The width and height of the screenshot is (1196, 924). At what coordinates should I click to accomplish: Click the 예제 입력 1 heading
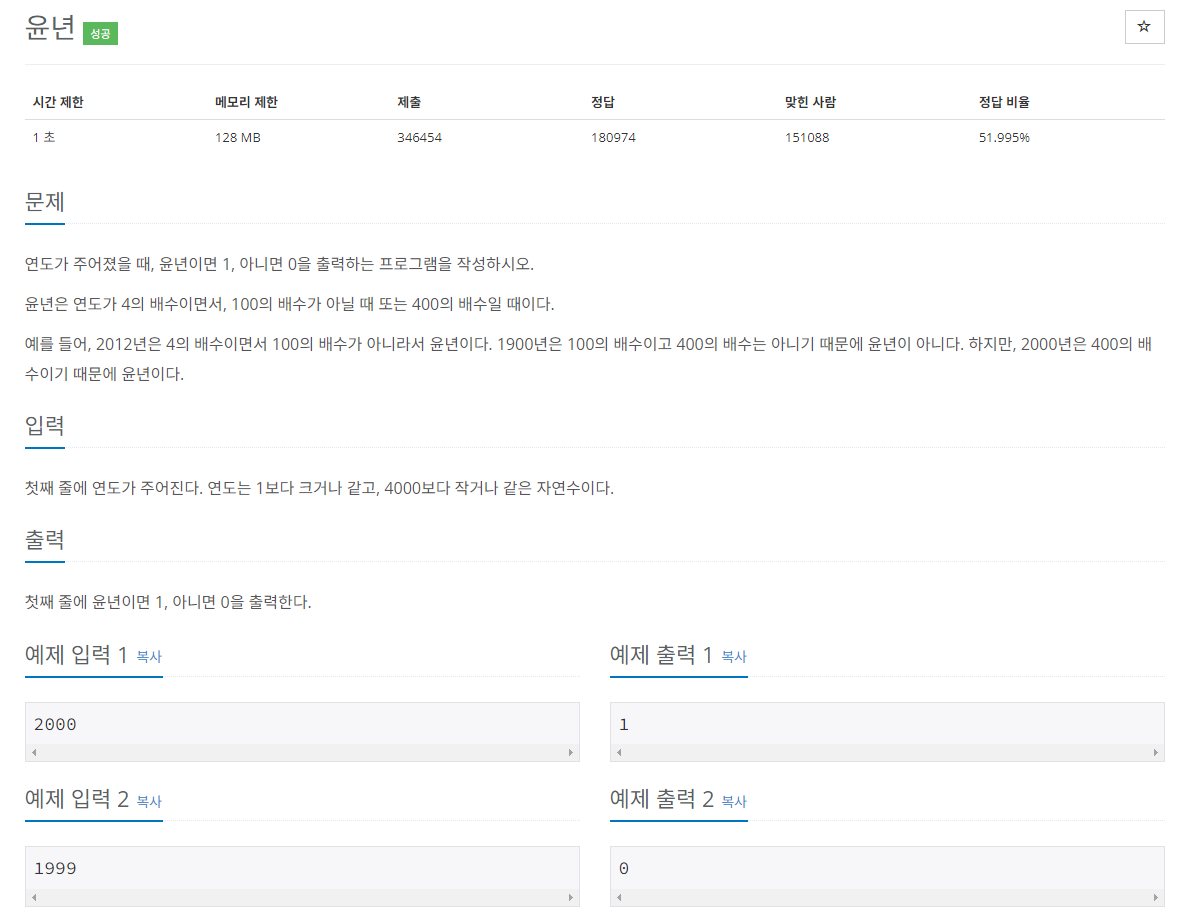(76, 655)
